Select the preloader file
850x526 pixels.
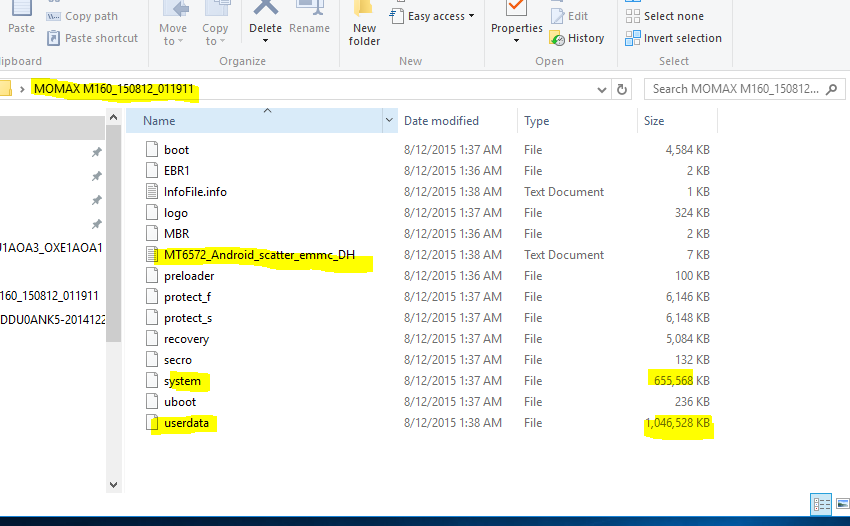189,276
